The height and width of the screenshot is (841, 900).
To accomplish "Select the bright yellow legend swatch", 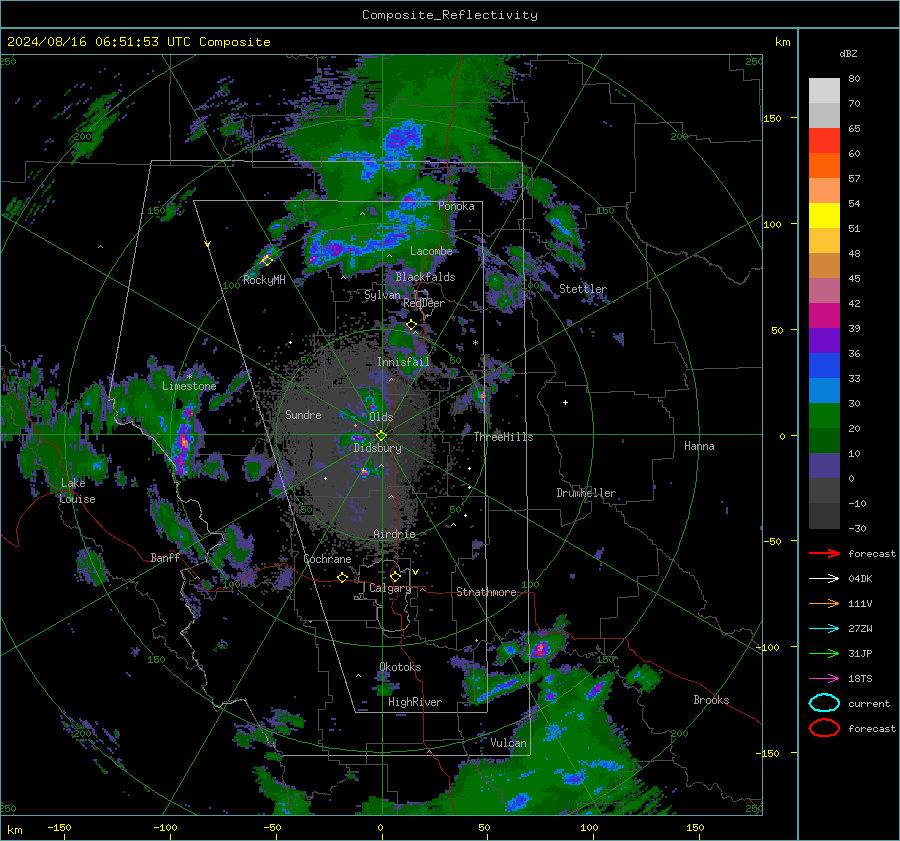I will 824,216.
